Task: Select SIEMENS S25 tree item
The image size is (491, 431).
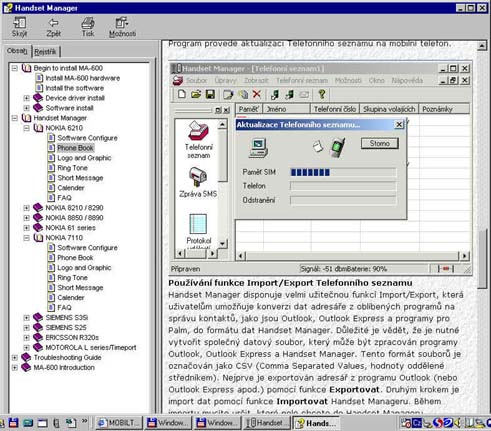Action: (x=66, y=328)
